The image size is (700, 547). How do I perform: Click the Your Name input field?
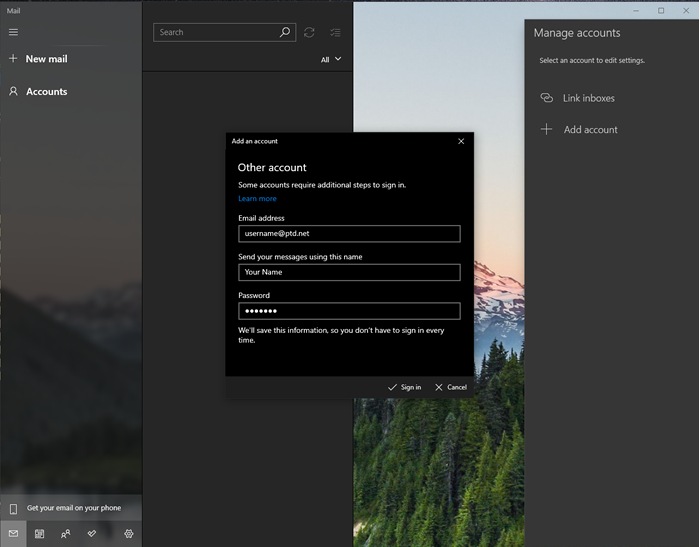pyautogui.click(x=349, y=272)
